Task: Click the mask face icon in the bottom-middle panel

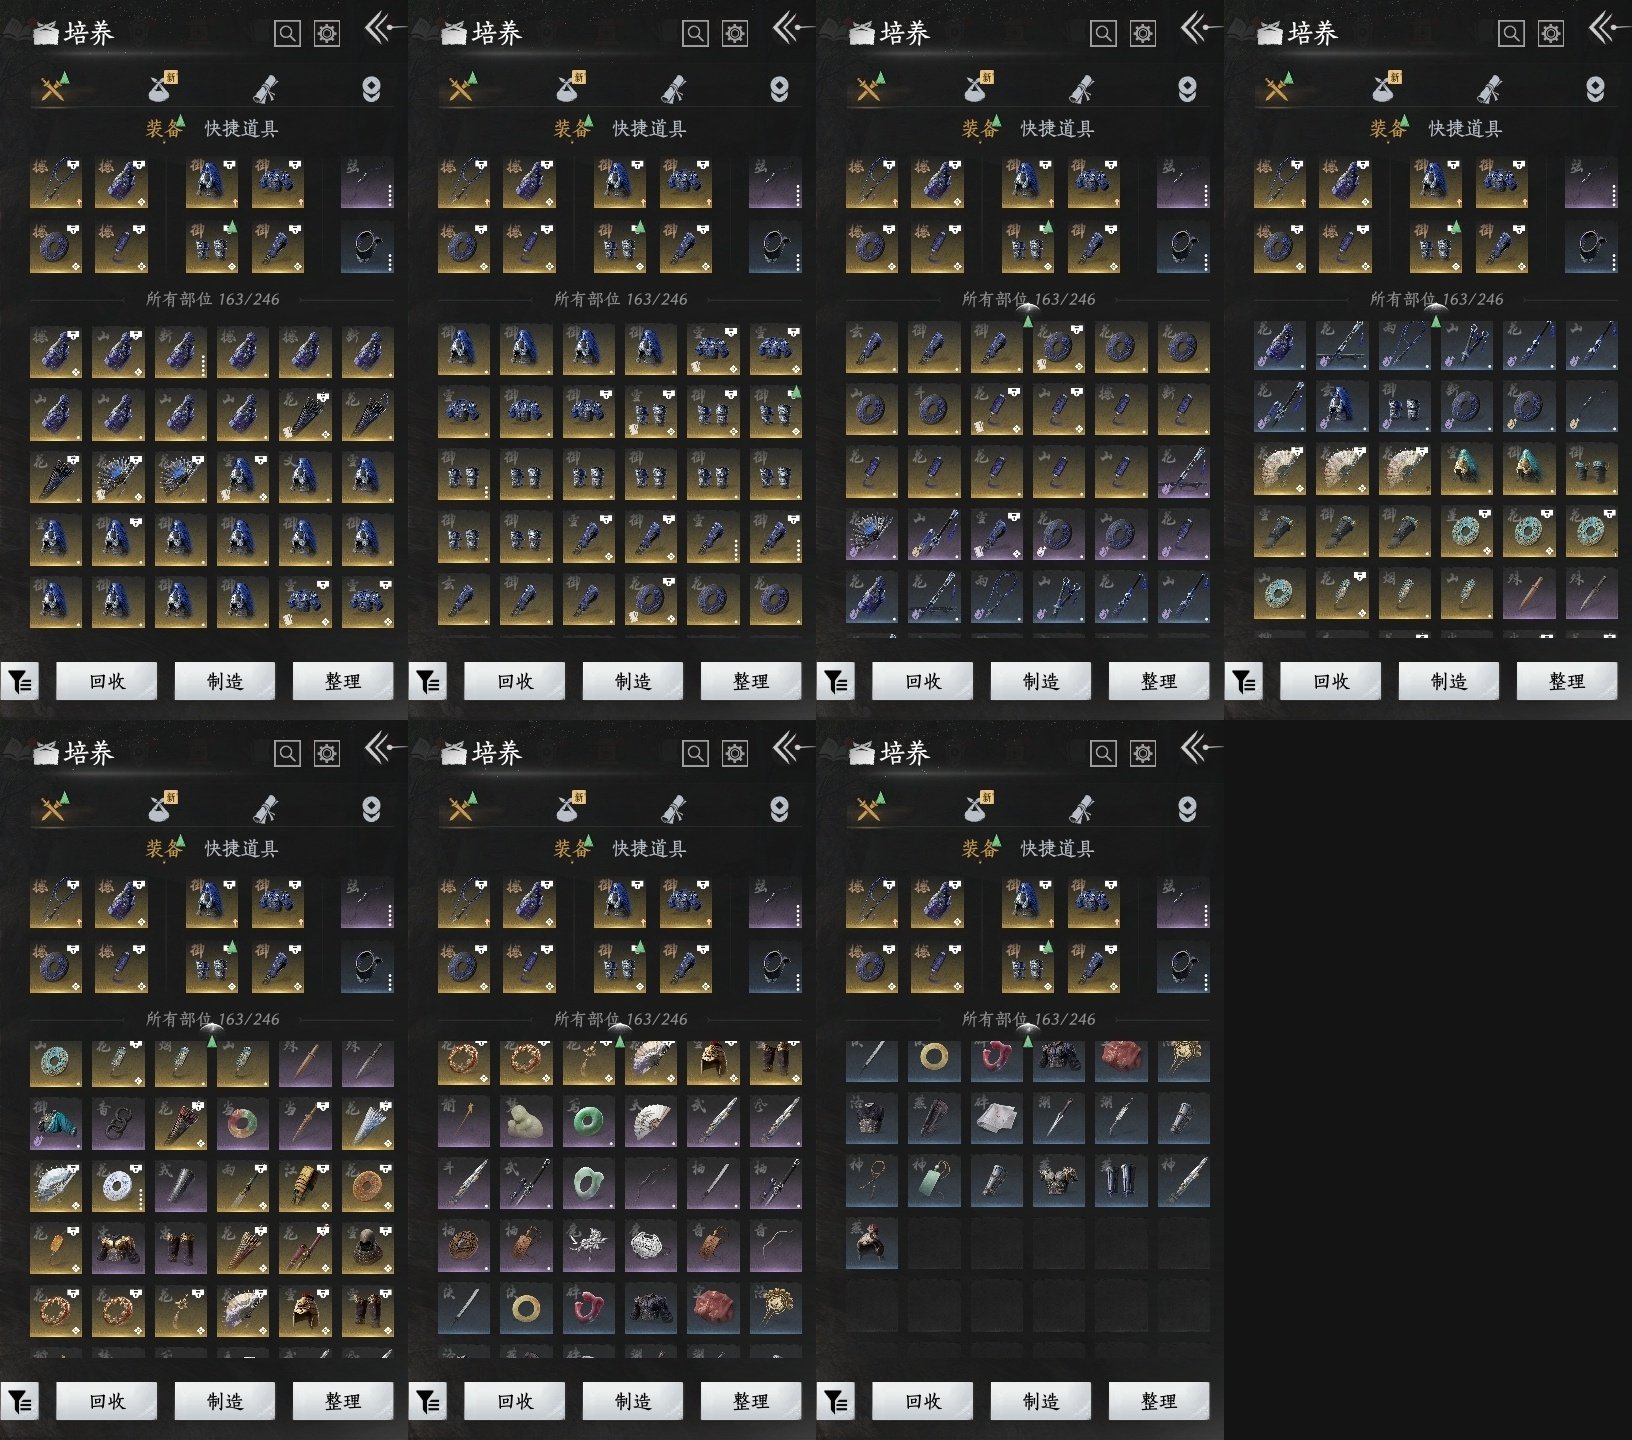Action: (x=779, y=809)
